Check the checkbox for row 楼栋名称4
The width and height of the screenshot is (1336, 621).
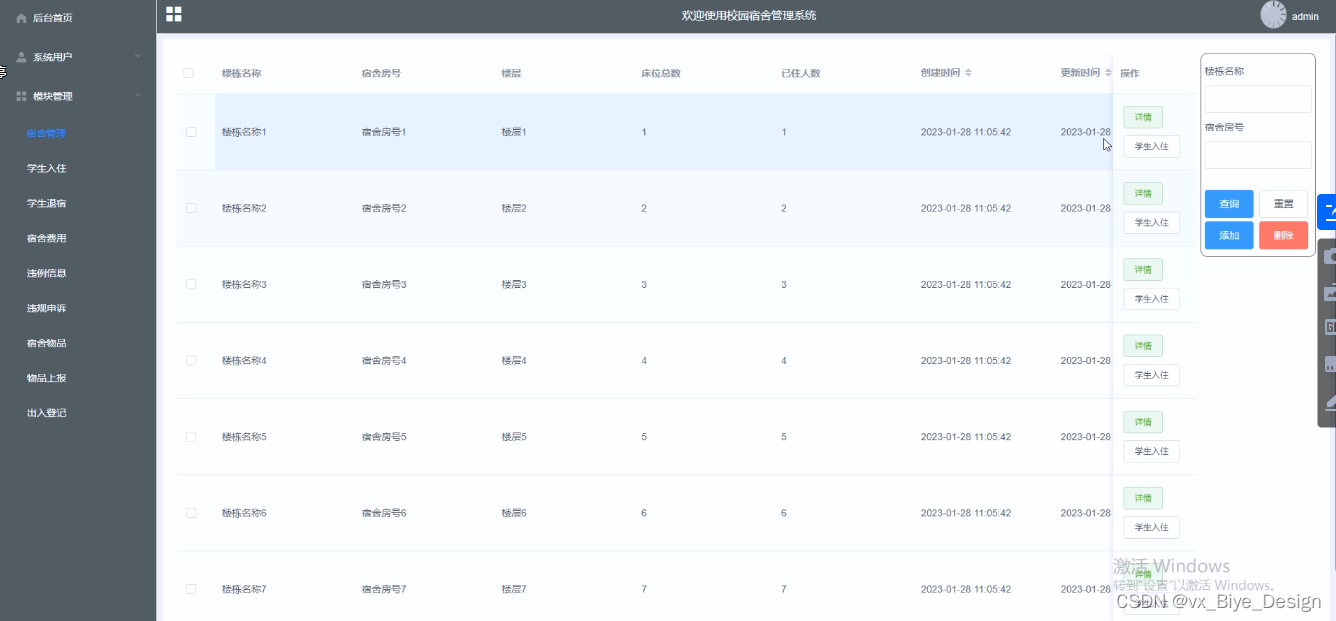point(191,360)
